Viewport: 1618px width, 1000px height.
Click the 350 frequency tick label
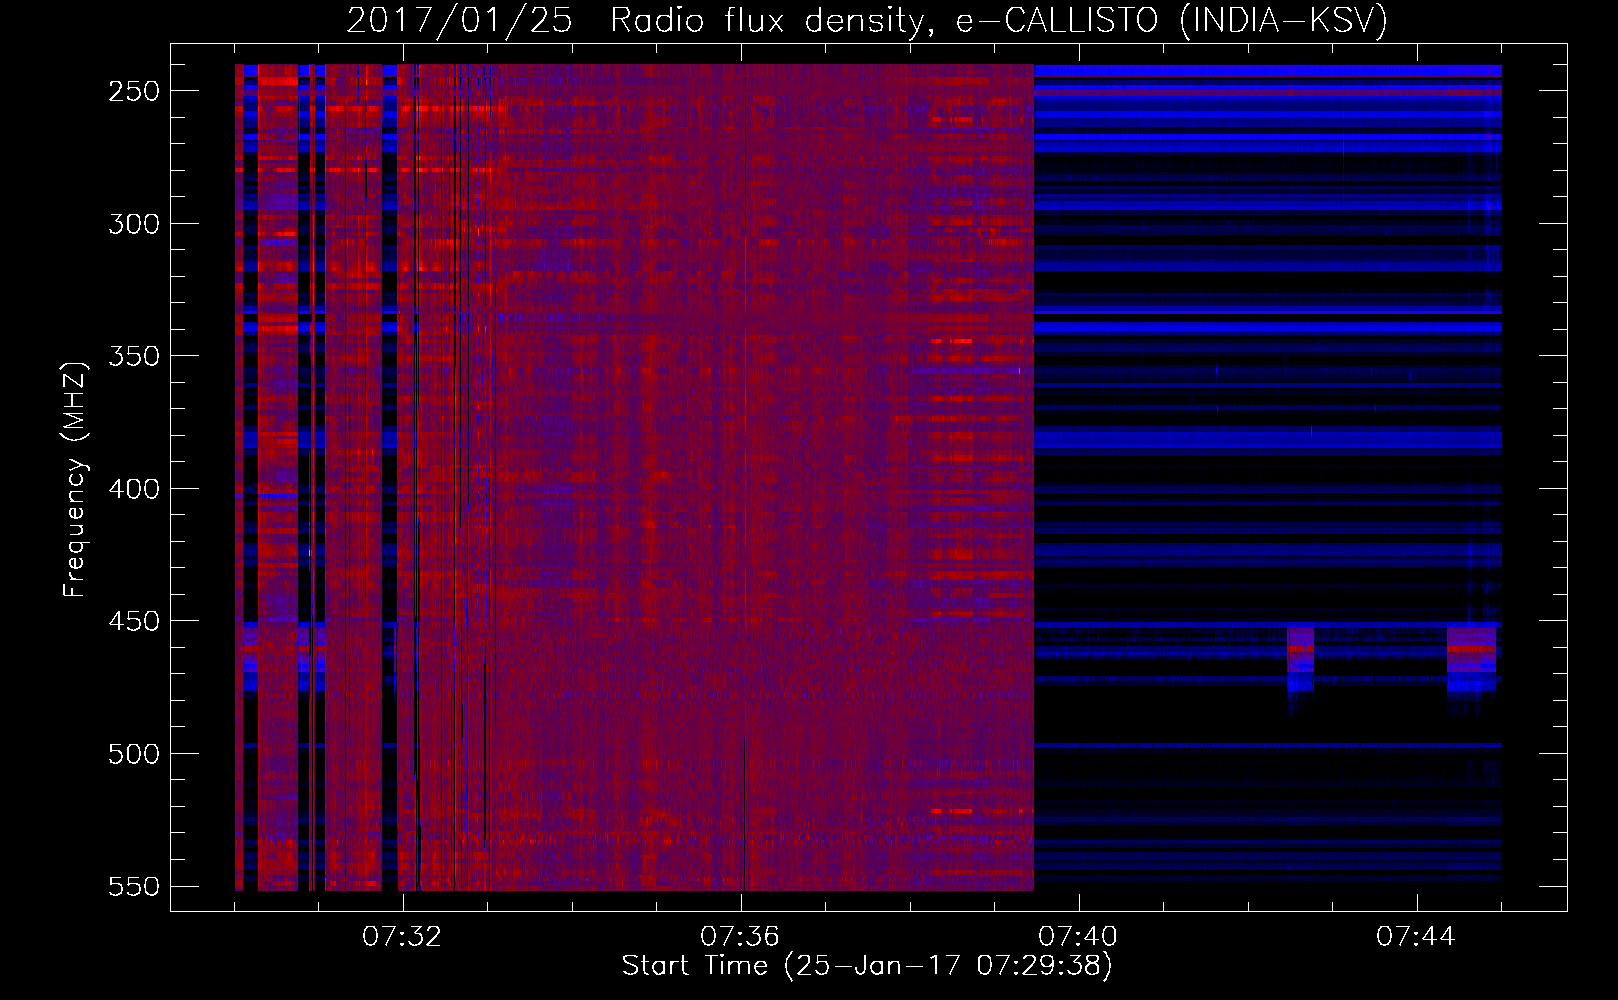(x=134, y=356)
